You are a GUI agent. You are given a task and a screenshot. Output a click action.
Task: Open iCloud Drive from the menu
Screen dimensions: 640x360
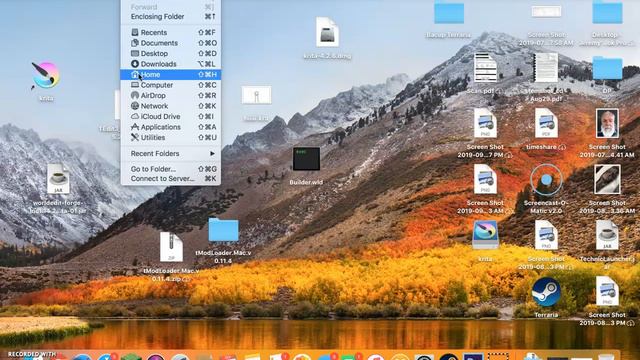click(171, 117)
